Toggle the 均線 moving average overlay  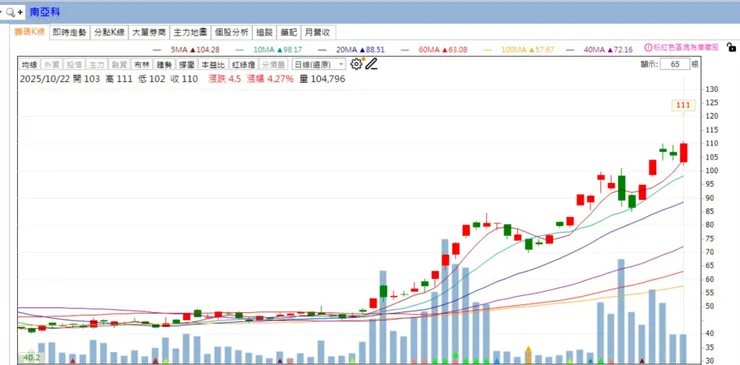(x=29, y=65)
